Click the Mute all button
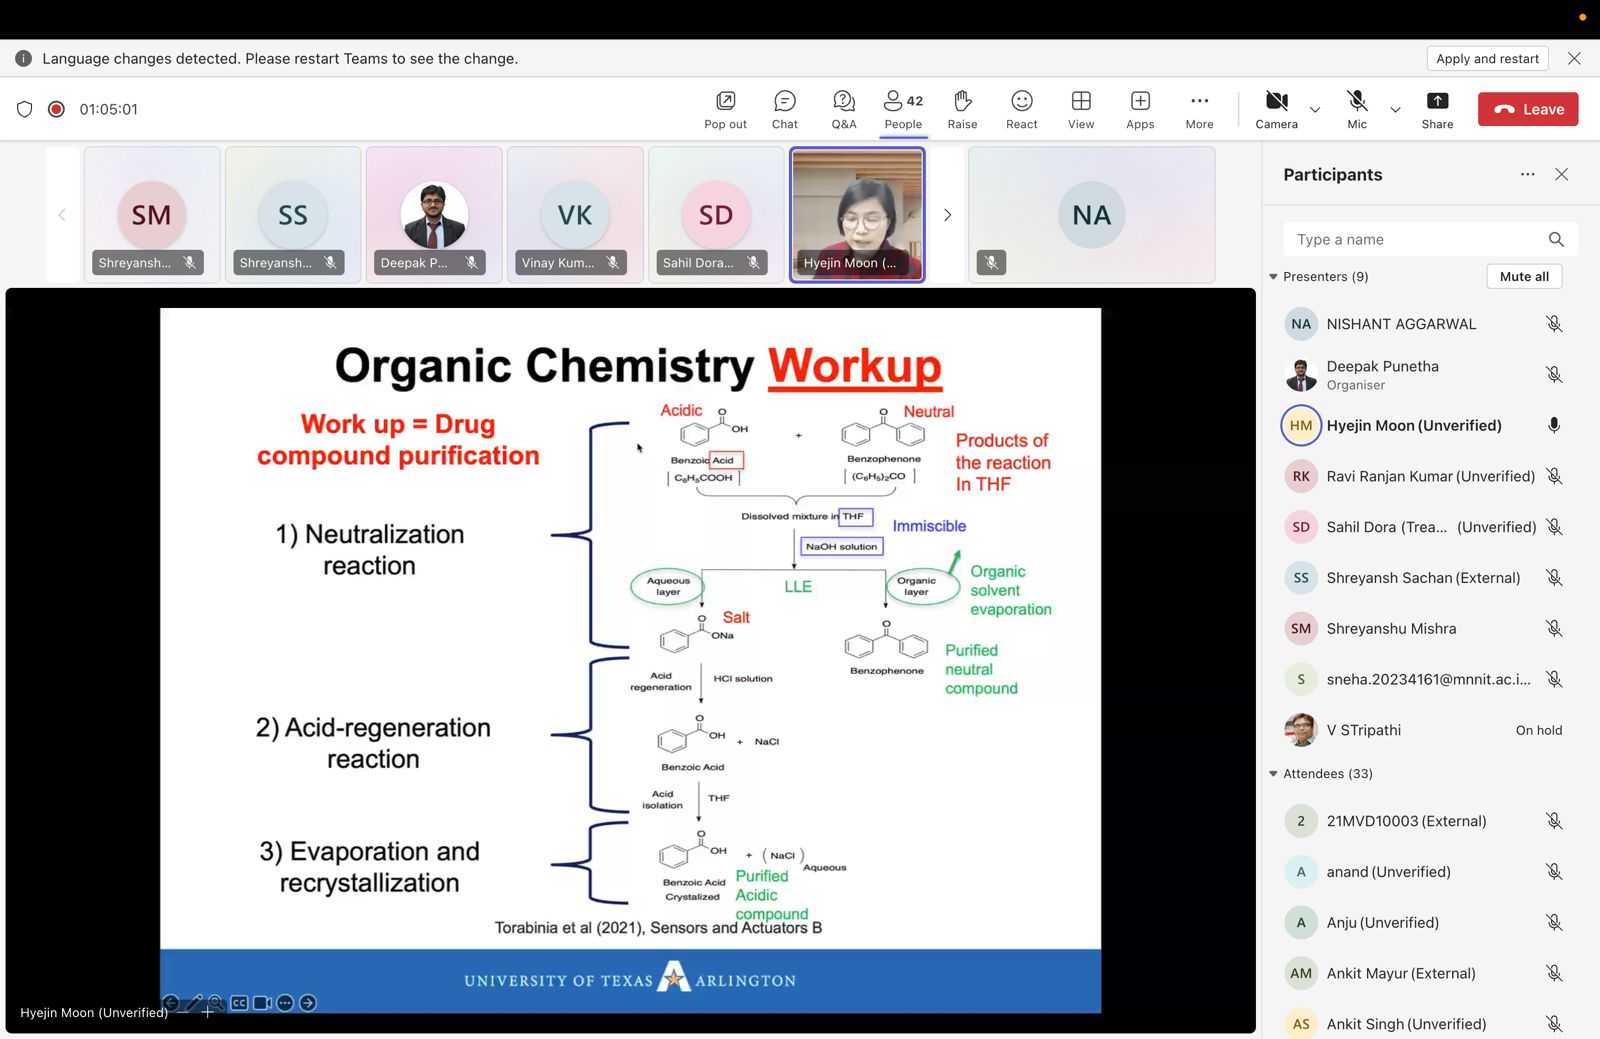This screenshot has width=1600, height=1039. [x=1523, y=277]
